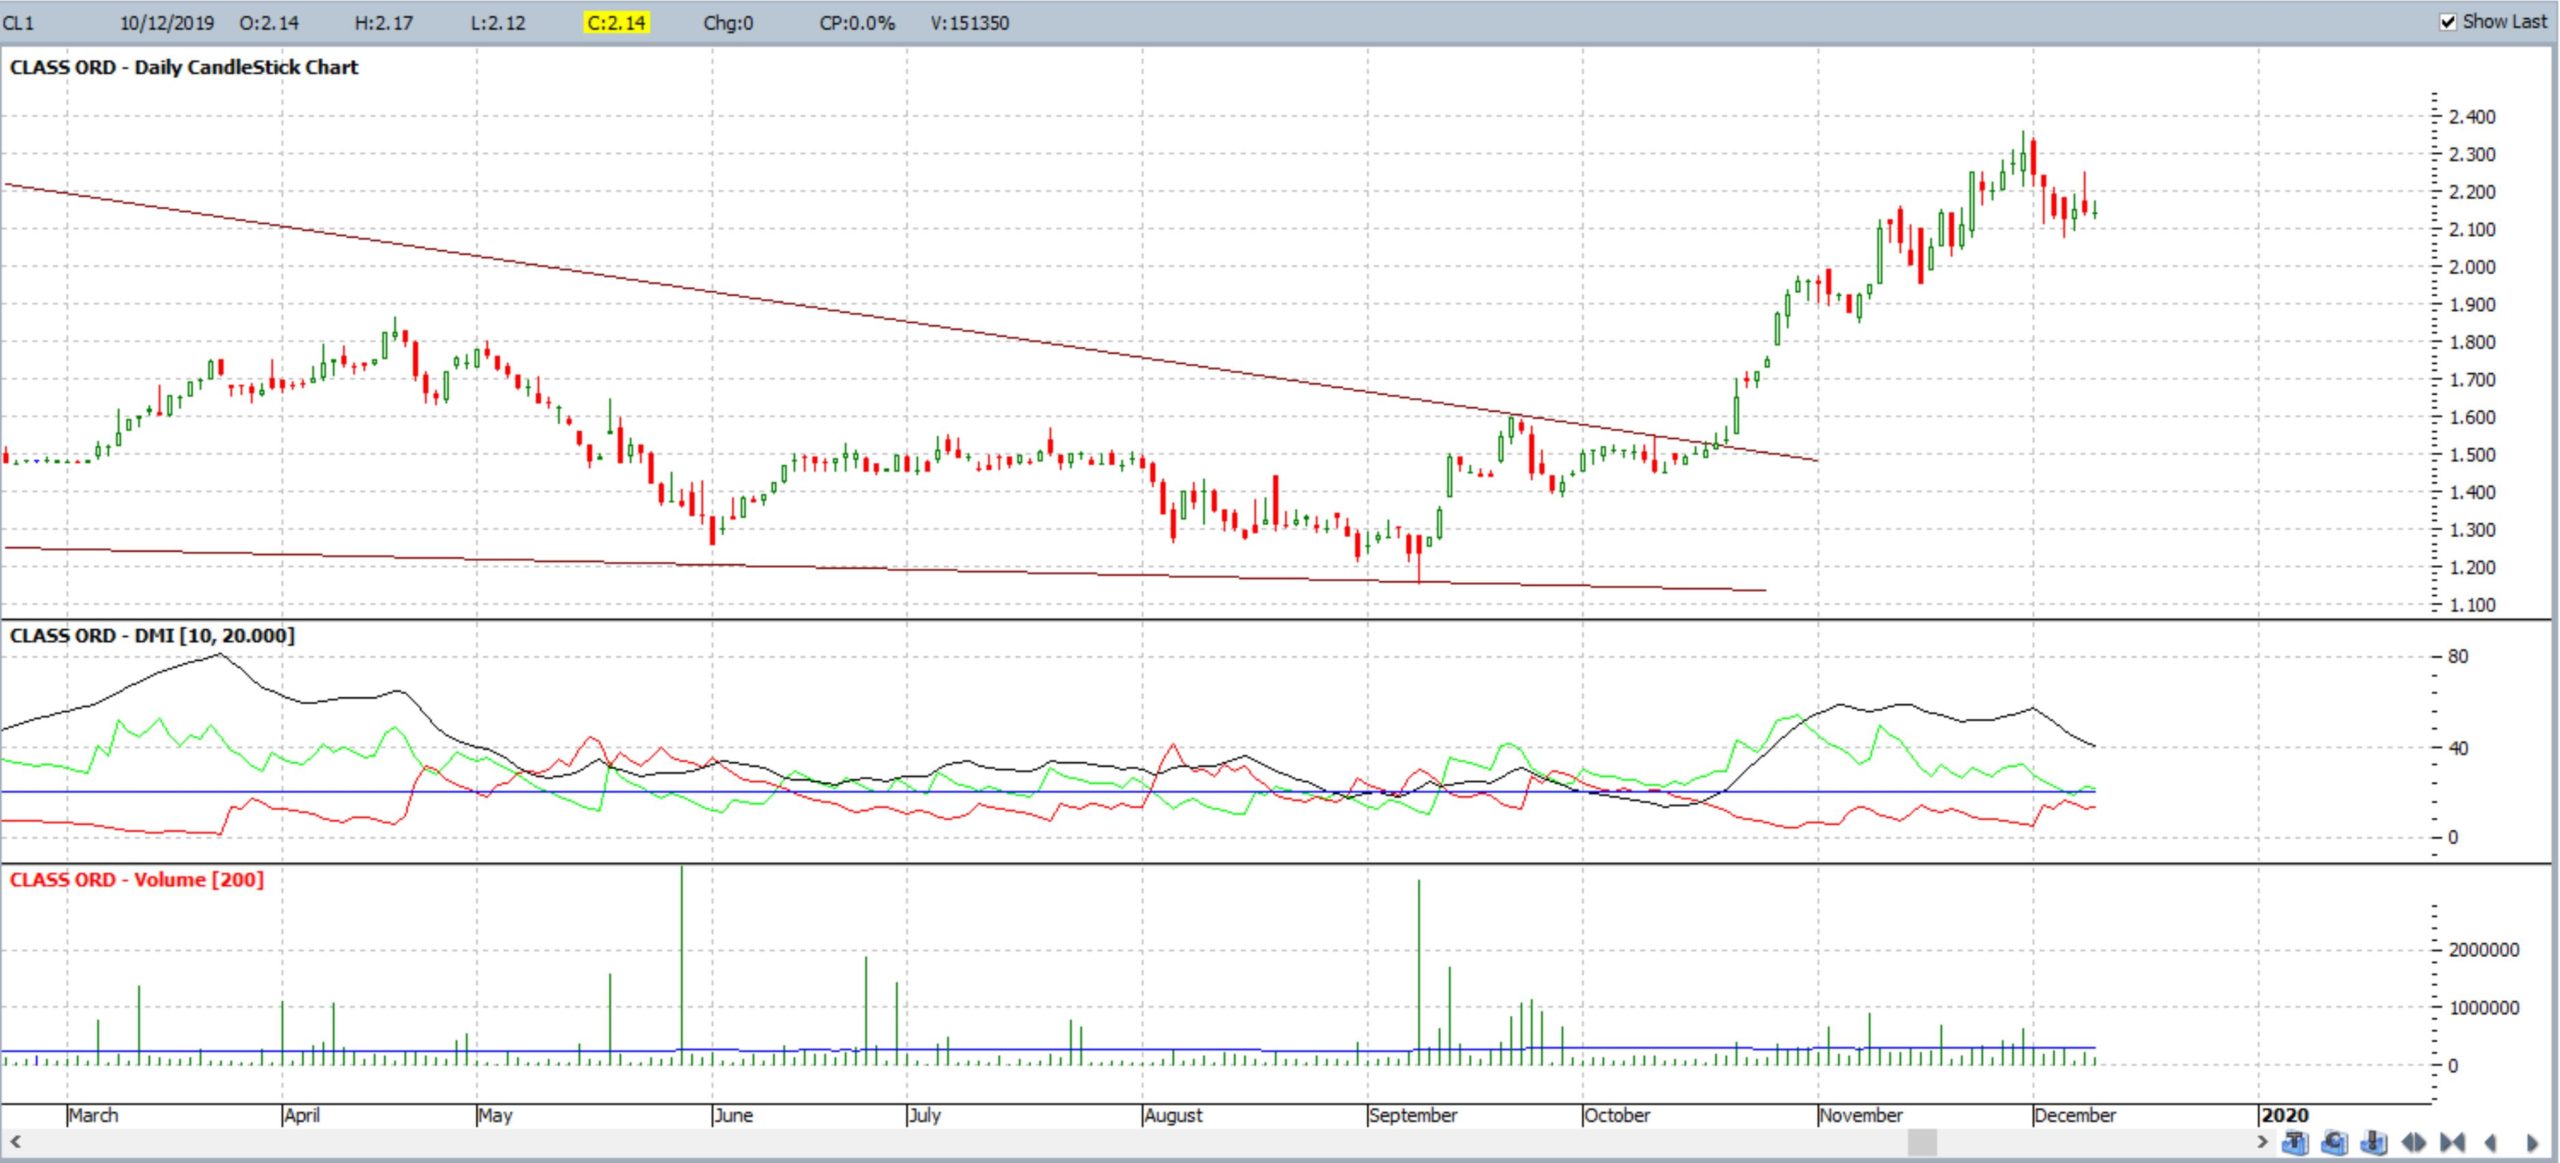Click the blue 'C' toggle icon in bottom toolbar

pos(2334,1142)
